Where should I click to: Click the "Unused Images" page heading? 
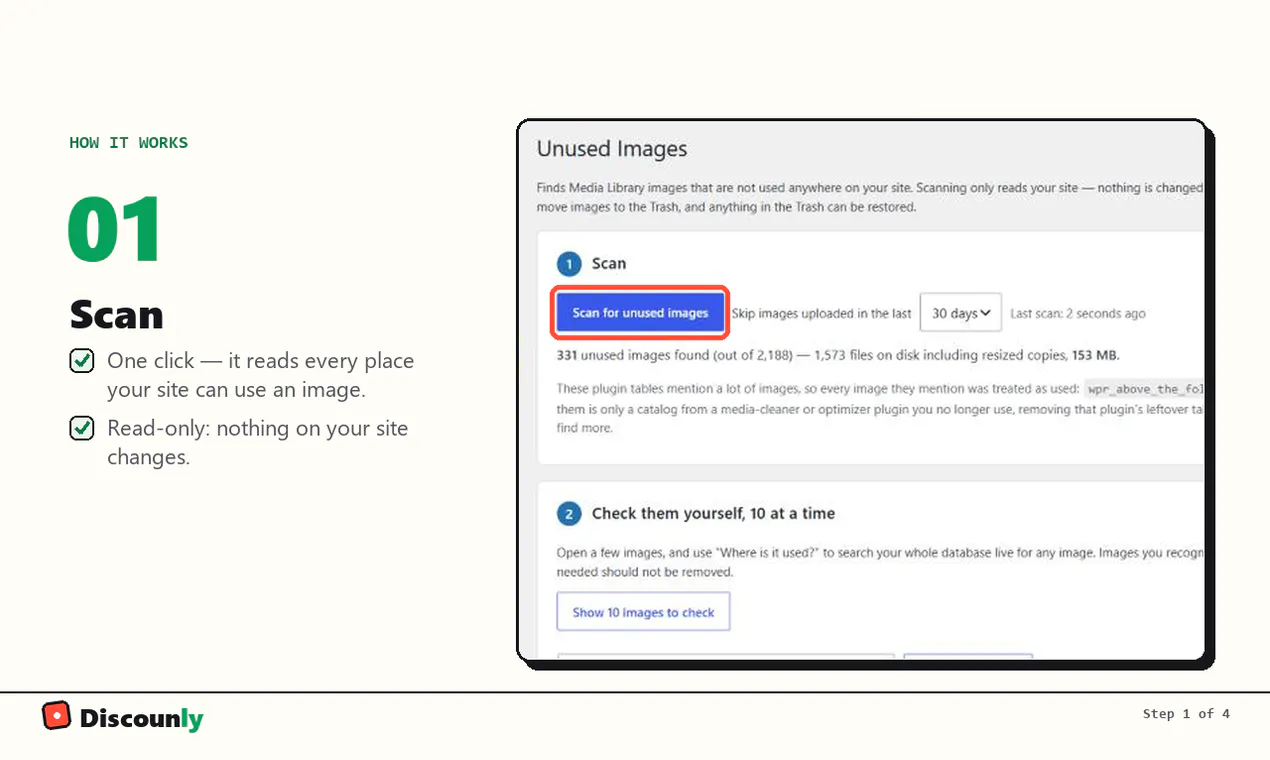tap(612, 149)
